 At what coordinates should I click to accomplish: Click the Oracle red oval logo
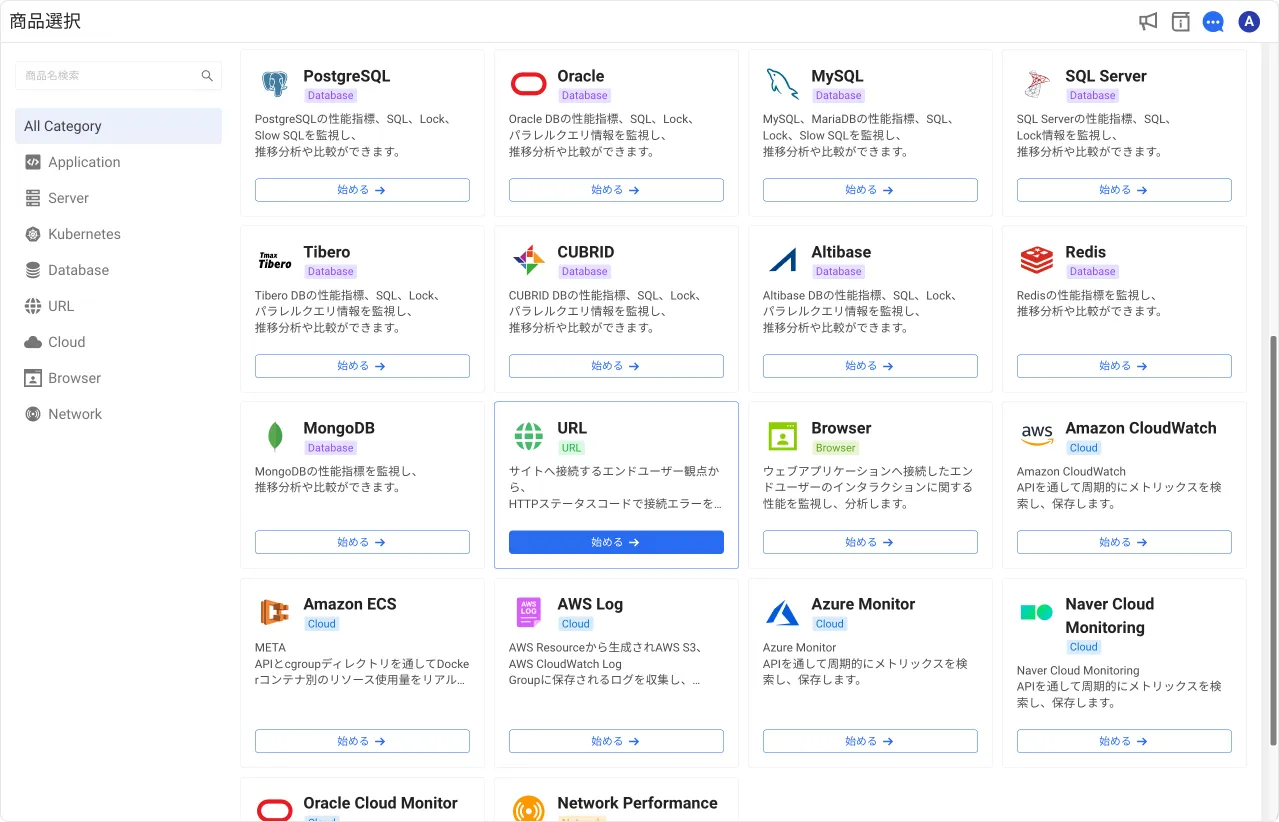coord(528,84)
